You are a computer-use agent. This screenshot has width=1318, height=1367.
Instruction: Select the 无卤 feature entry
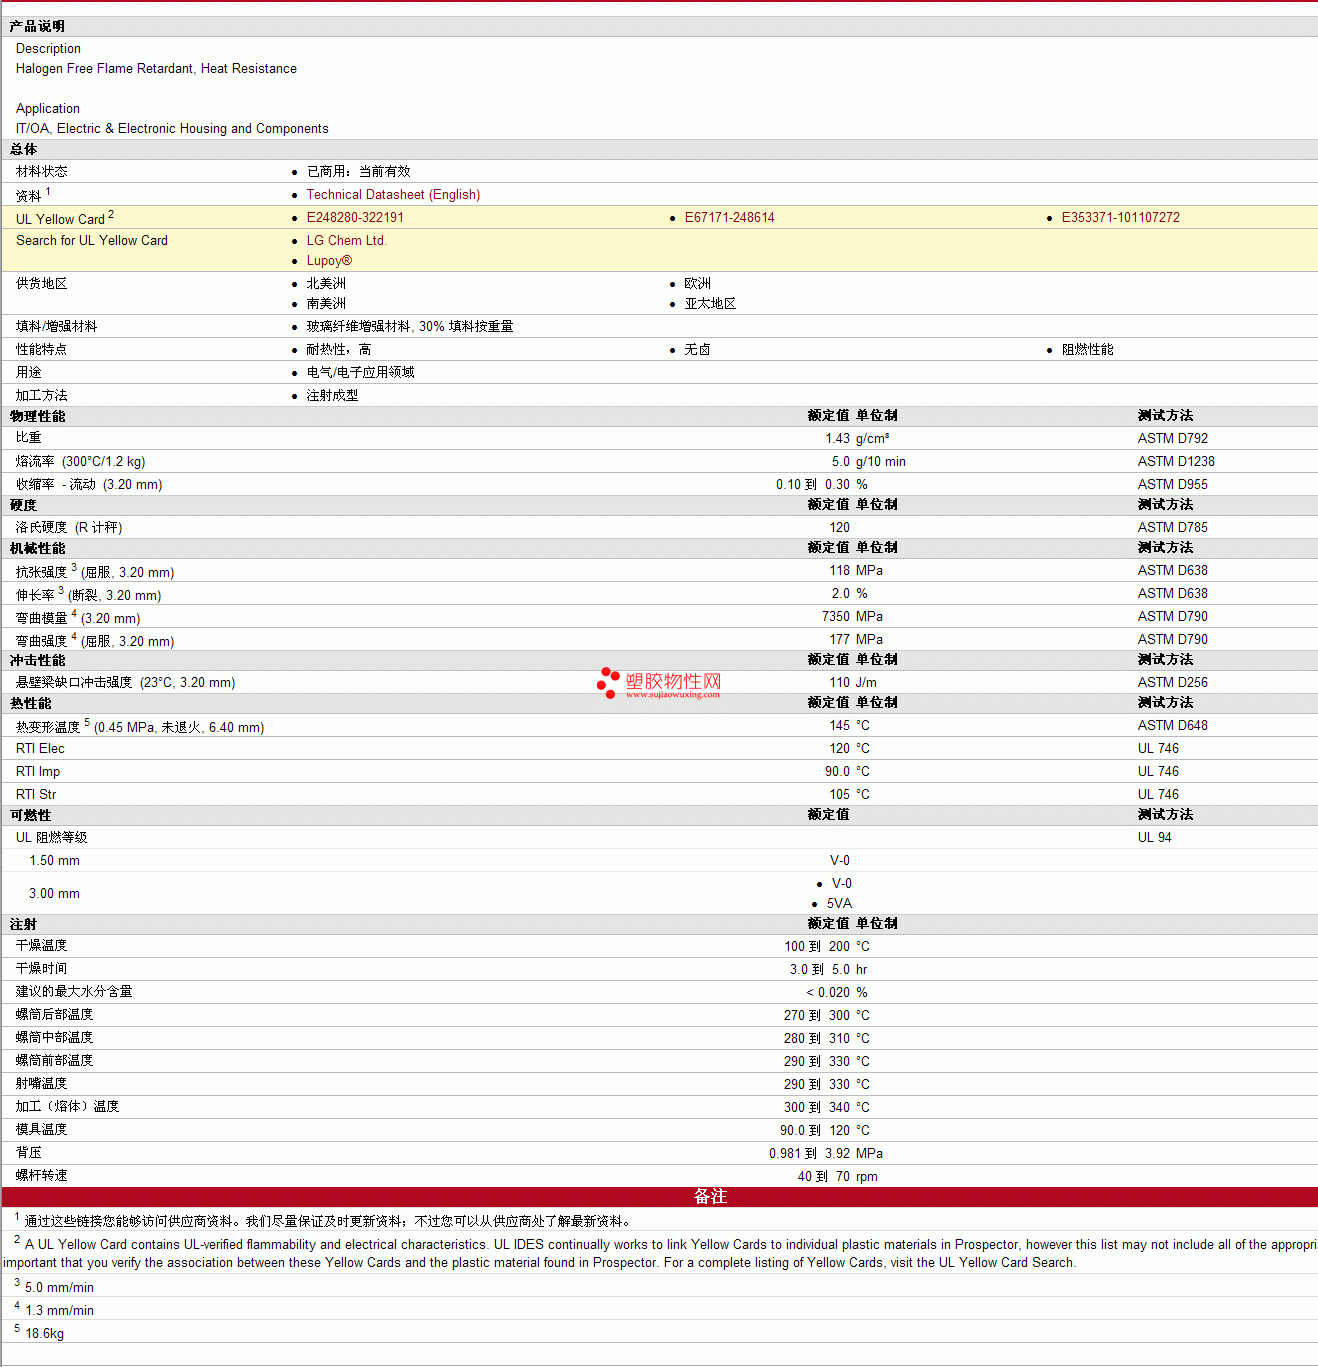pyautogui.click(x=697, y=350)
